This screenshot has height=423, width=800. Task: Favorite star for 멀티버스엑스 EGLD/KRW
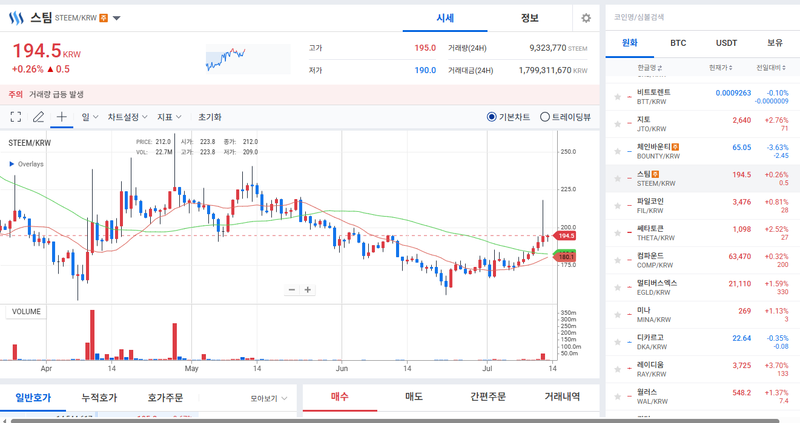(617, 288)
